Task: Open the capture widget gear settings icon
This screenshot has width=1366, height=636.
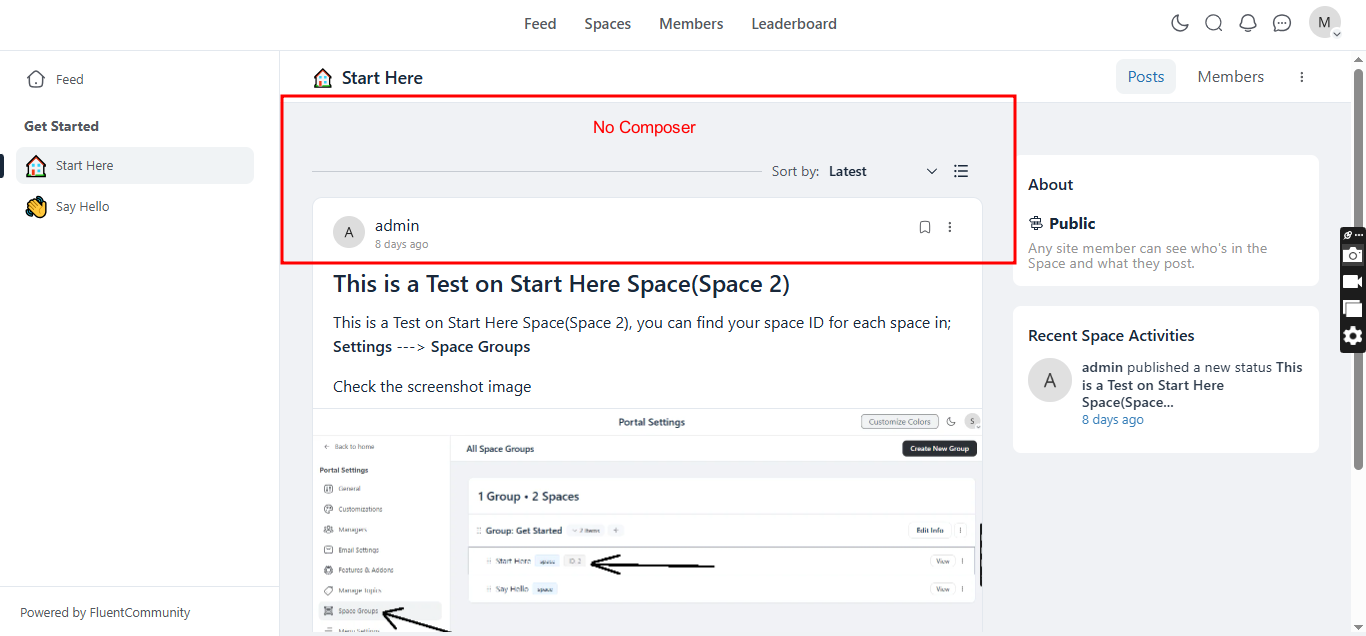Action: point(1353,336)
